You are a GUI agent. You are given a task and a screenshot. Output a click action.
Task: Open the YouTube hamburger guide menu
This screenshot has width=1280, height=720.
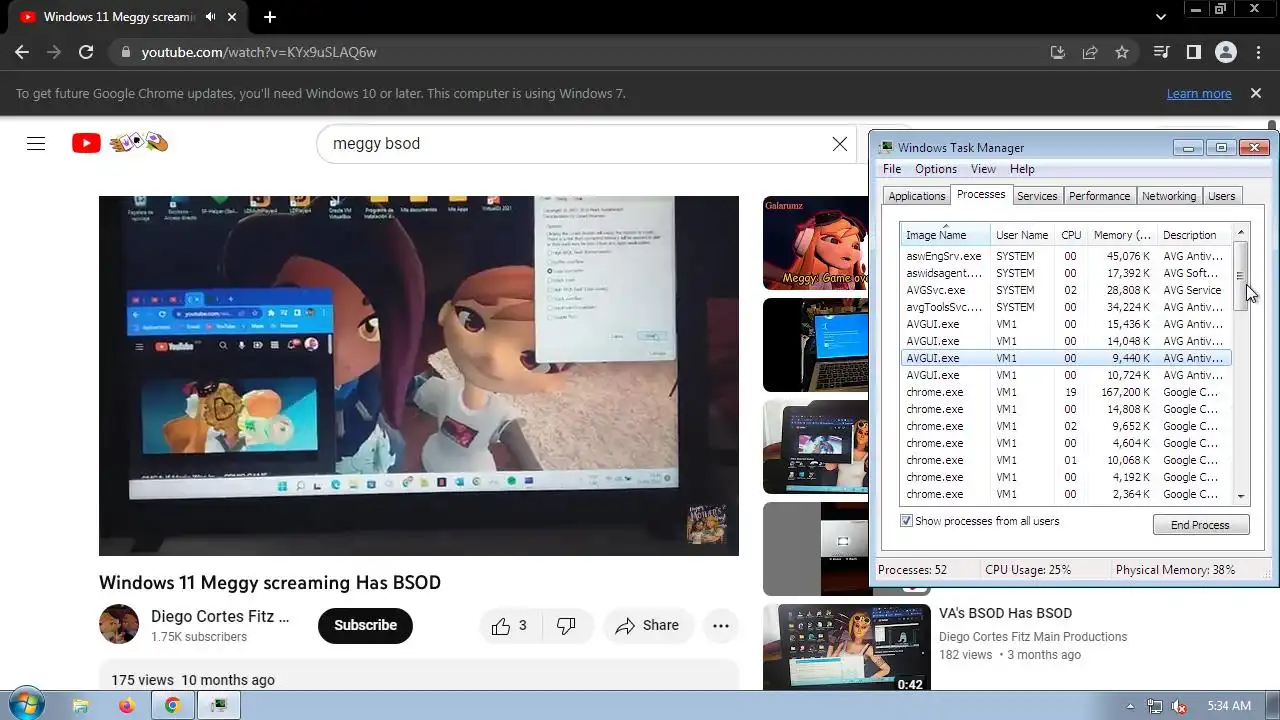point(36,143)
